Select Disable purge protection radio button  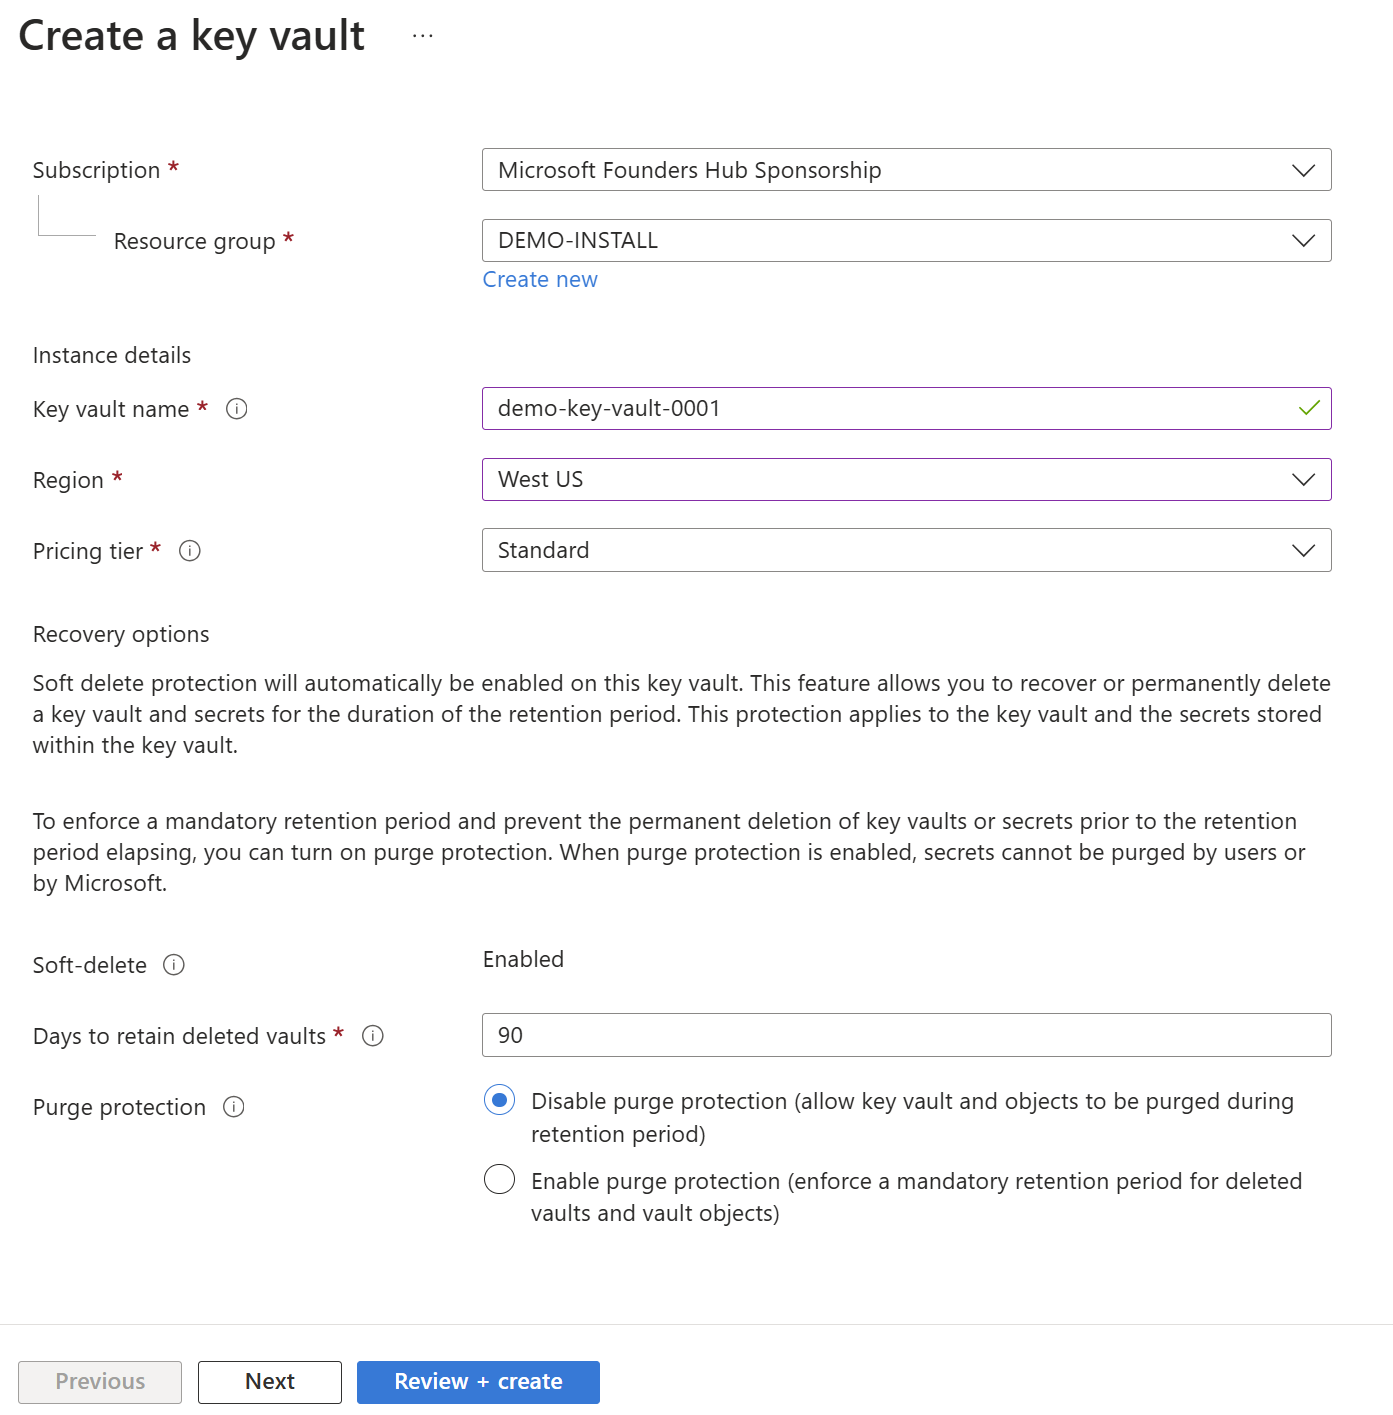[499, 1100]
